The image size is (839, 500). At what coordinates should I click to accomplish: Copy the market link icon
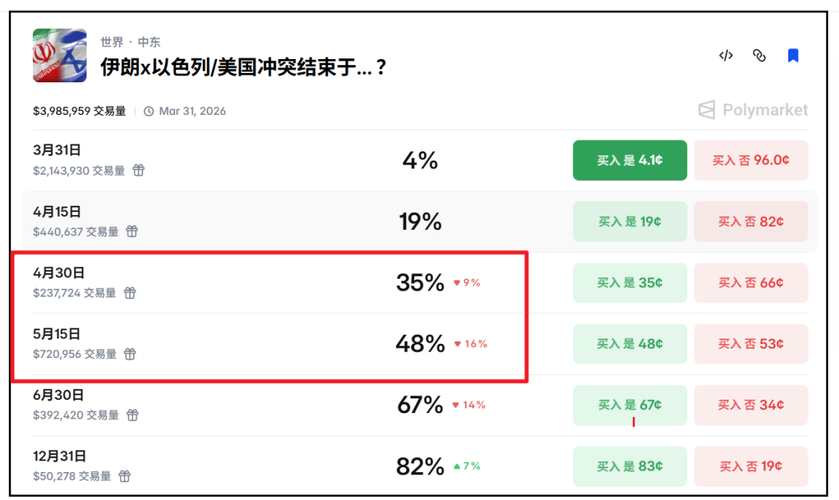point(759,56)
